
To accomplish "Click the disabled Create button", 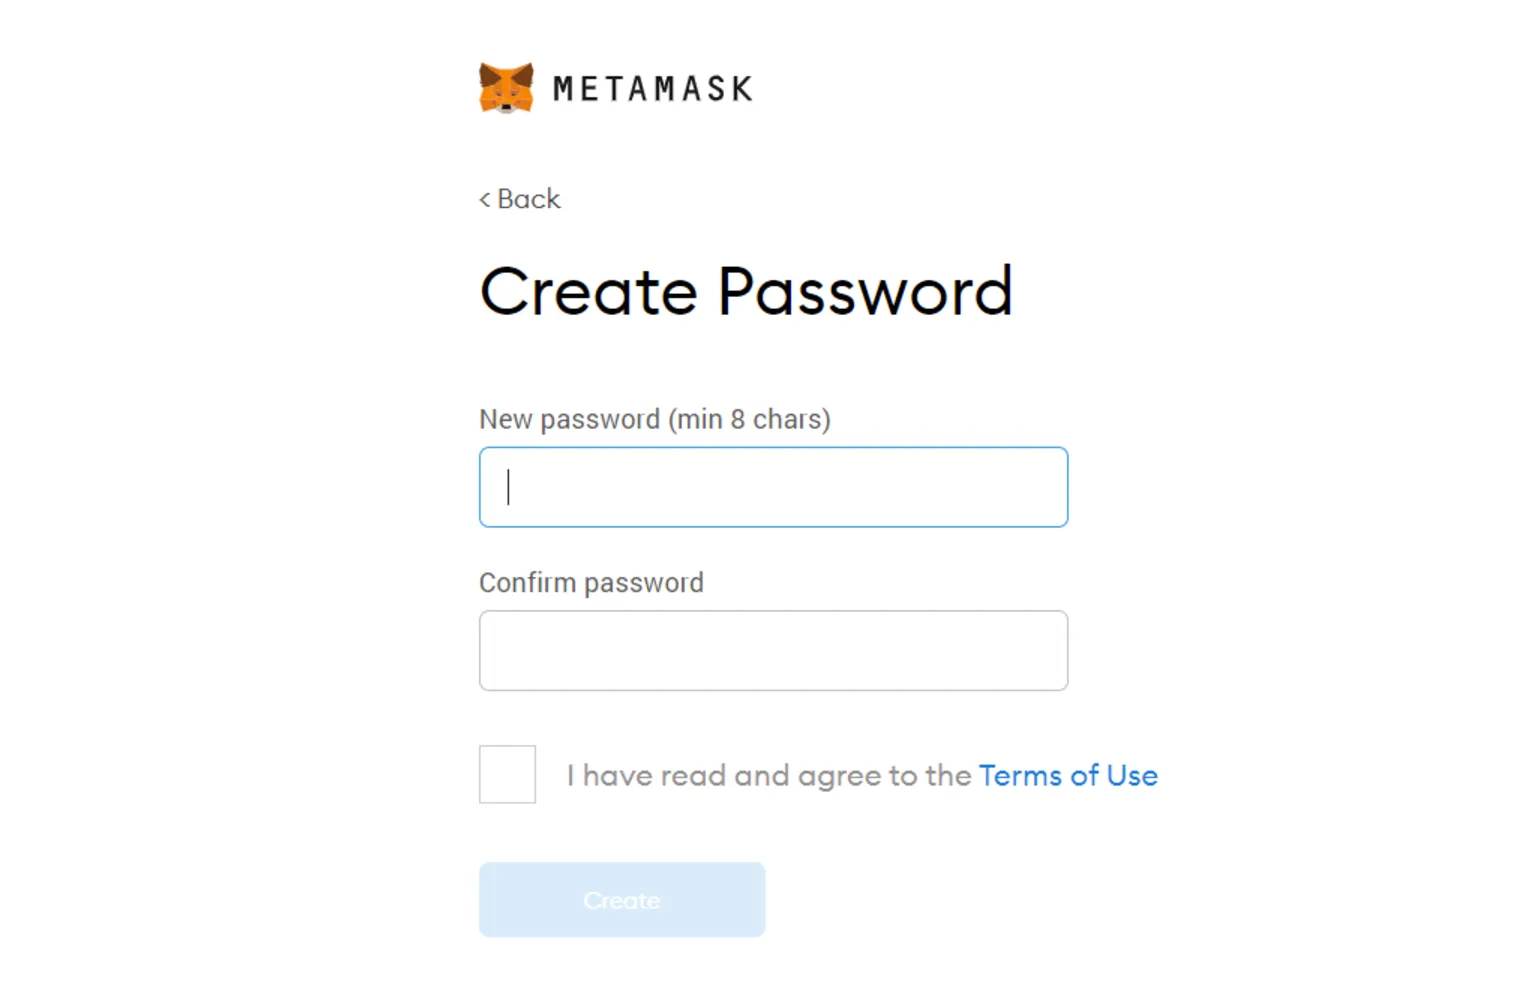I will click(x=621, y=899).
